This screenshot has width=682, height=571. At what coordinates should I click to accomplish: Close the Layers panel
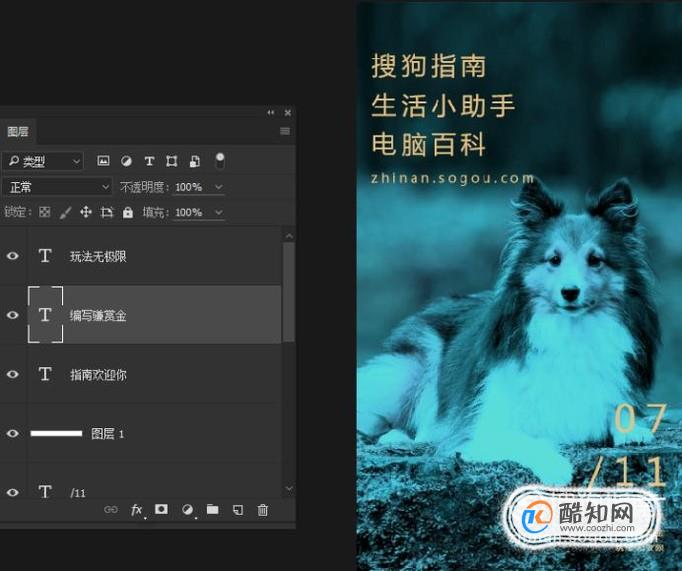(288, 113)
